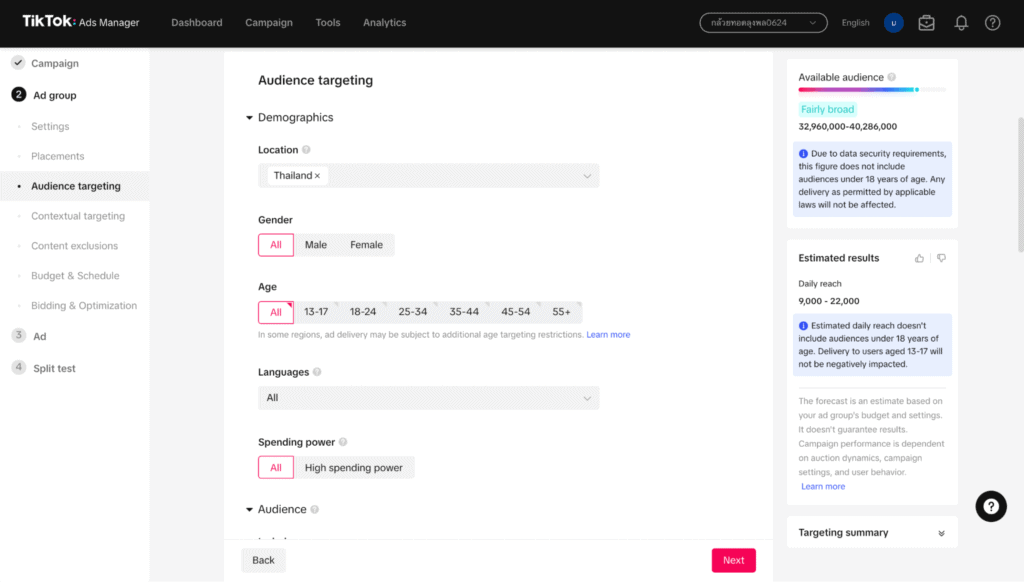Click the 32,960,000-40,286,000 audience figure
The height and width of the screenshot is (582, 1024).
(847, 127)
